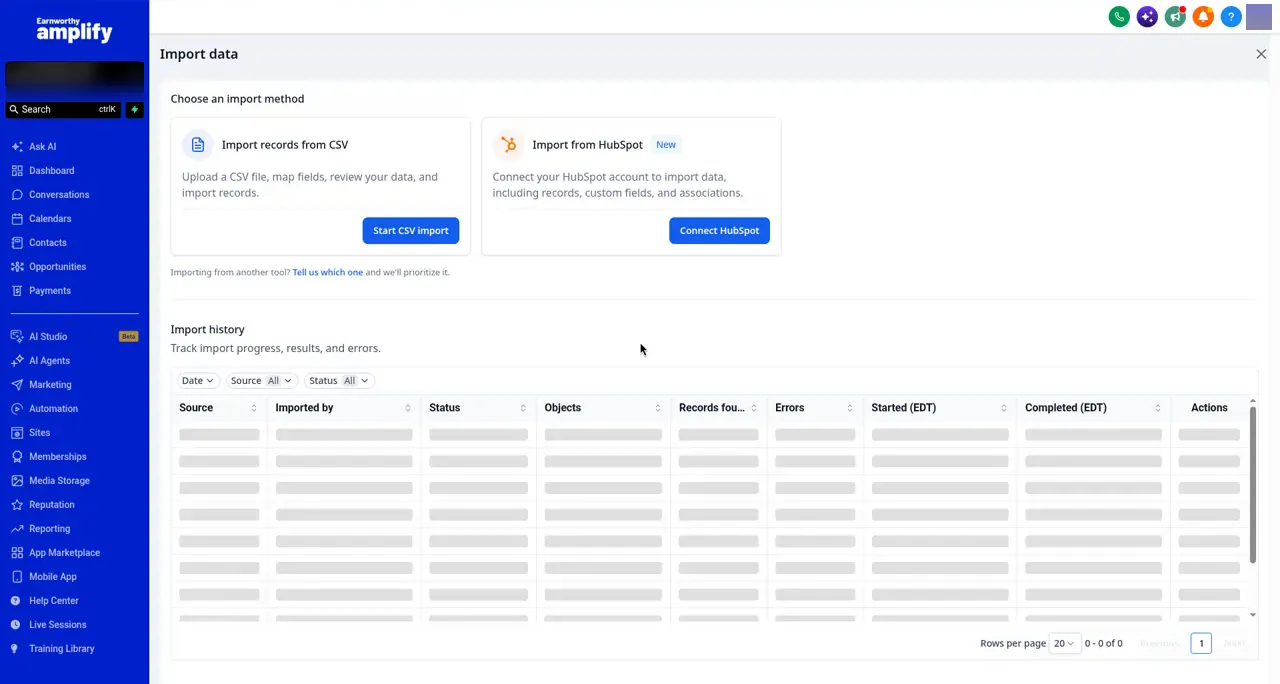Close the Import data panel
This screenshot has height=684, width=1280.
tap(1261, 54)
